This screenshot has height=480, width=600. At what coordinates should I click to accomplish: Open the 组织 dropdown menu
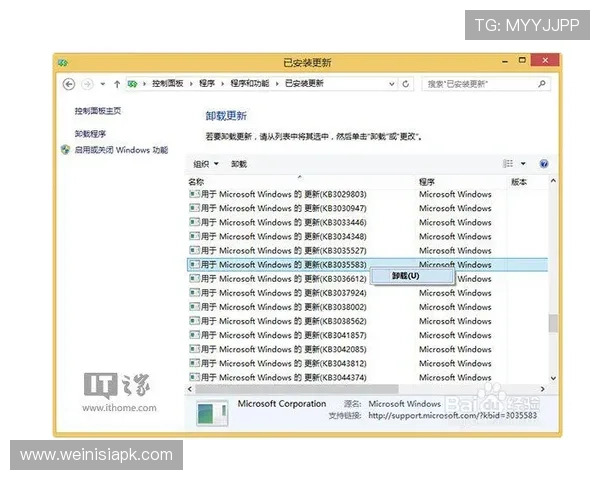tap(206, 164)
